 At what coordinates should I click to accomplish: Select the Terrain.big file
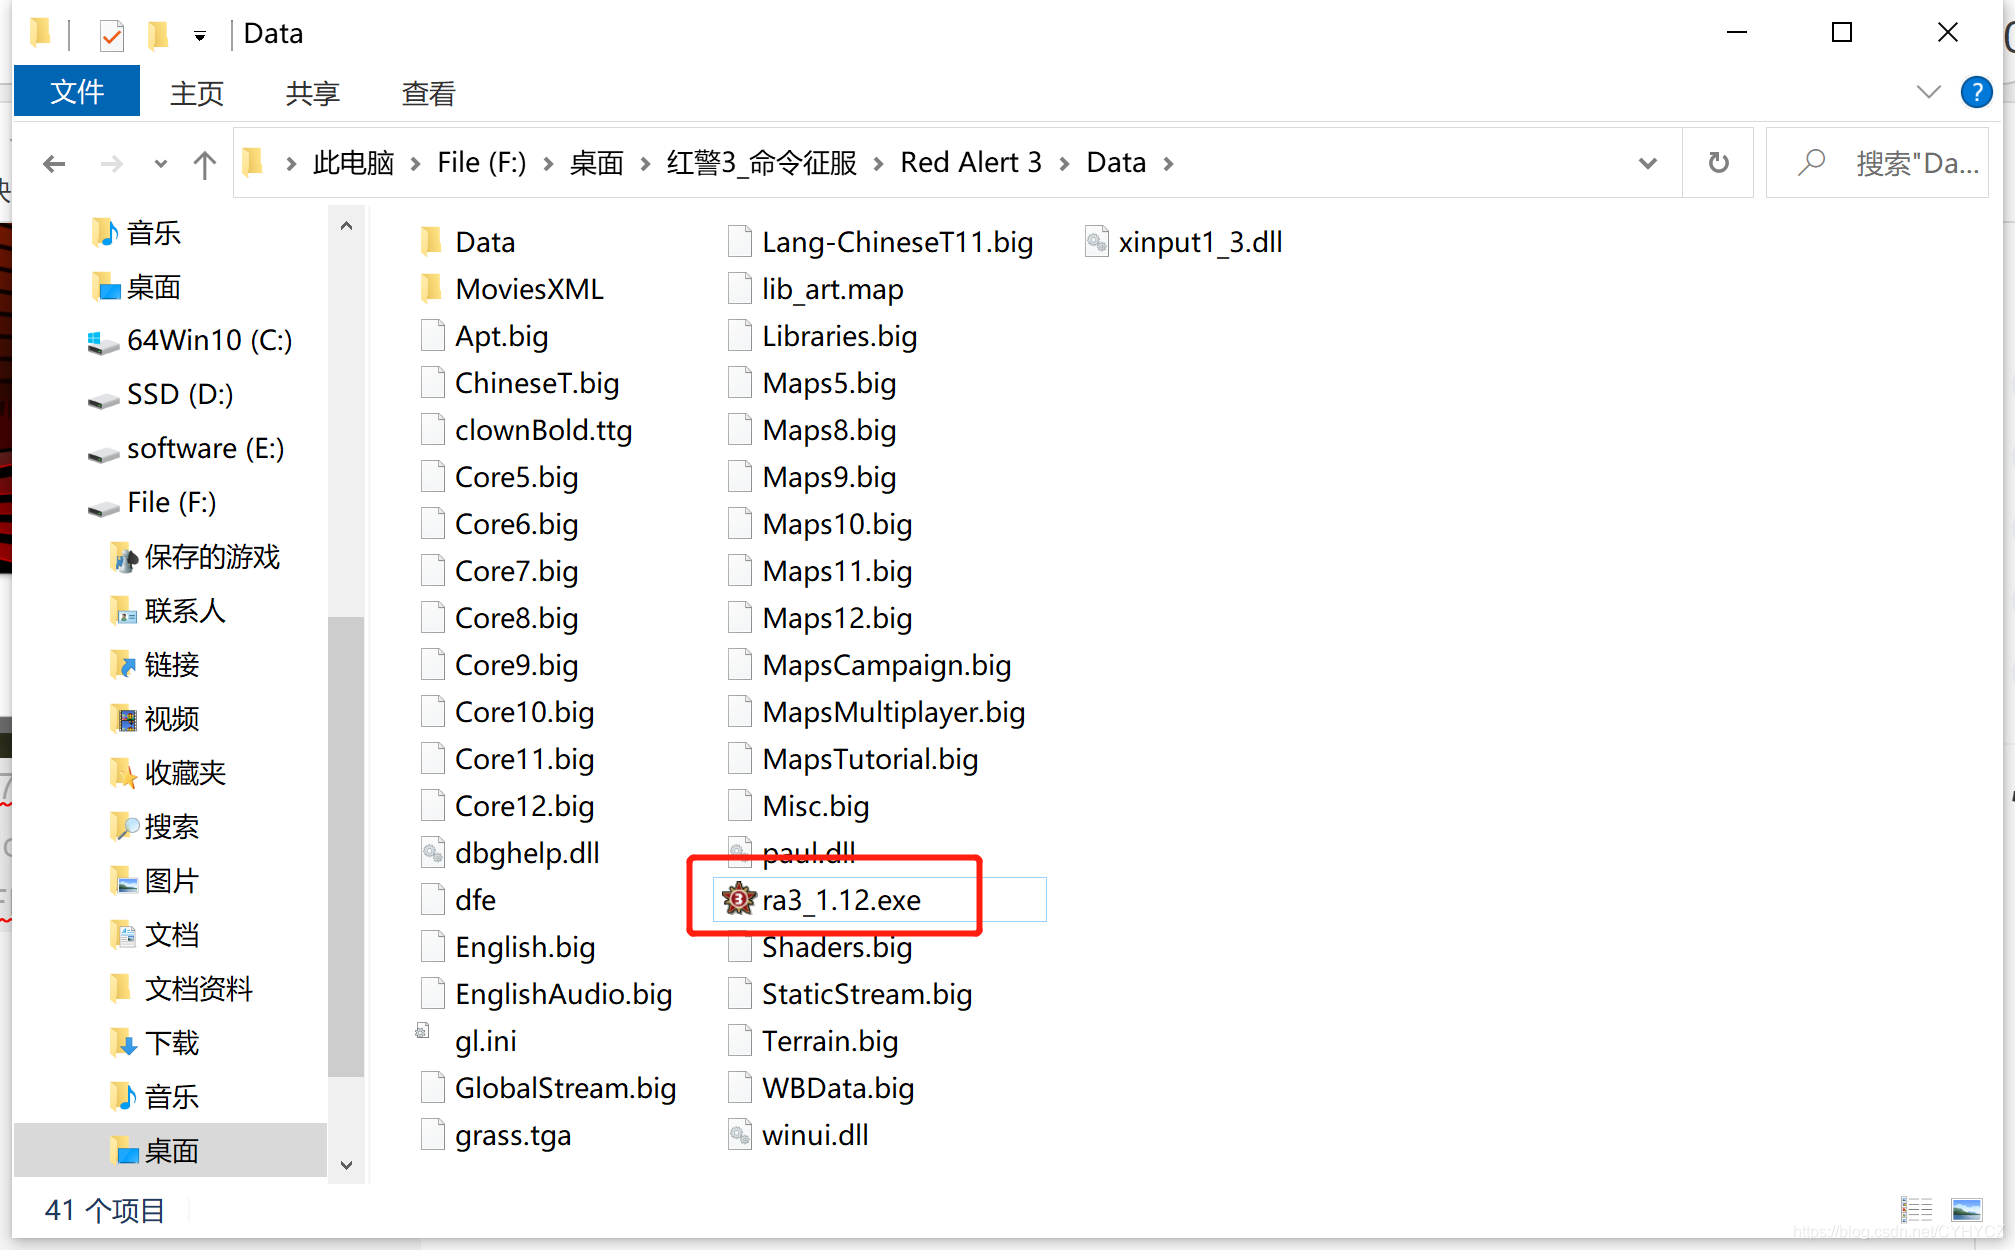814,1041
